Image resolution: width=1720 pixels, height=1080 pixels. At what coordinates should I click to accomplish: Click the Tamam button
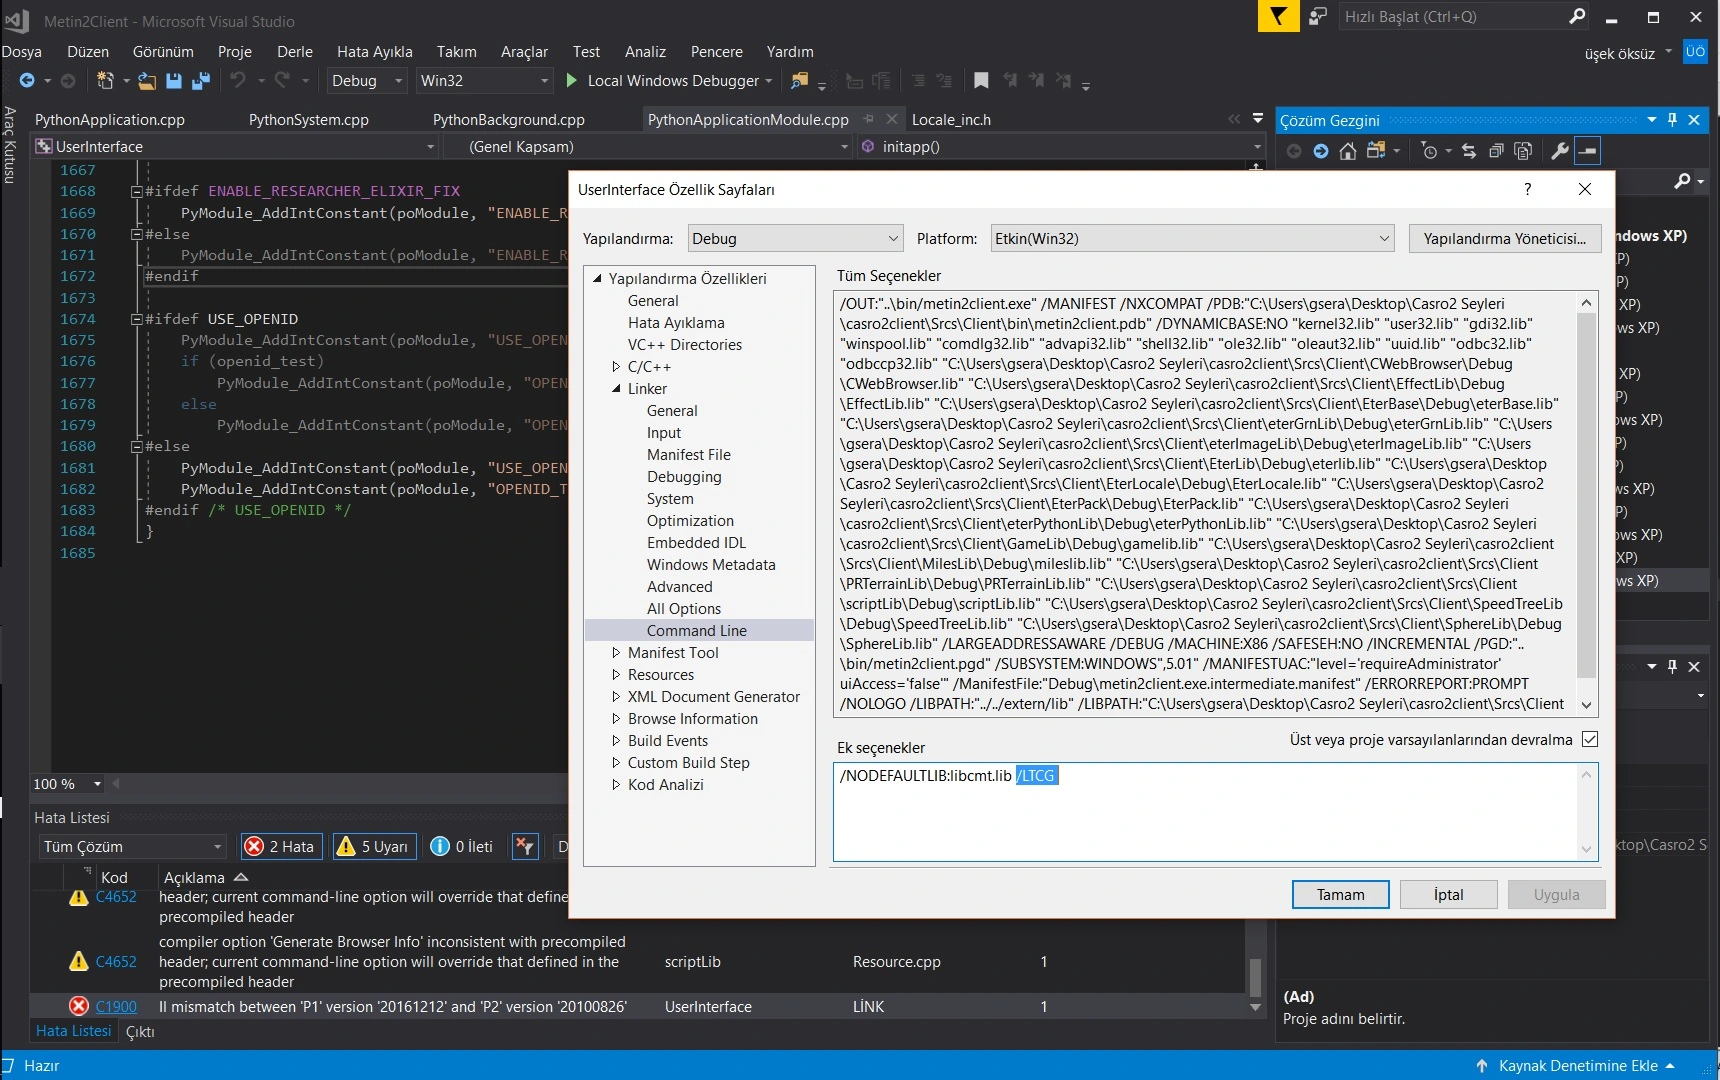[x=1340, y=895]
